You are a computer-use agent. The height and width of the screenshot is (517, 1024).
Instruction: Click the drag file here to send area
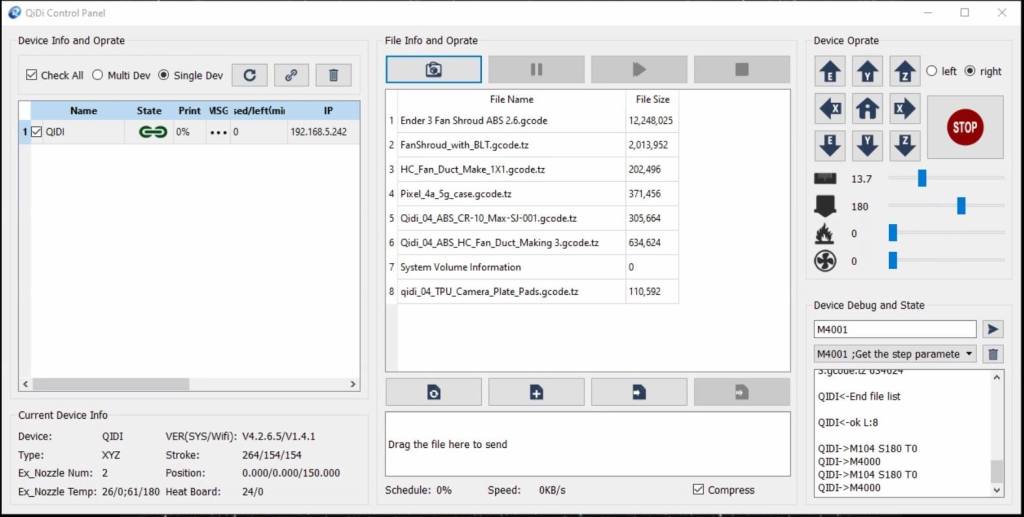pos(588,444)
